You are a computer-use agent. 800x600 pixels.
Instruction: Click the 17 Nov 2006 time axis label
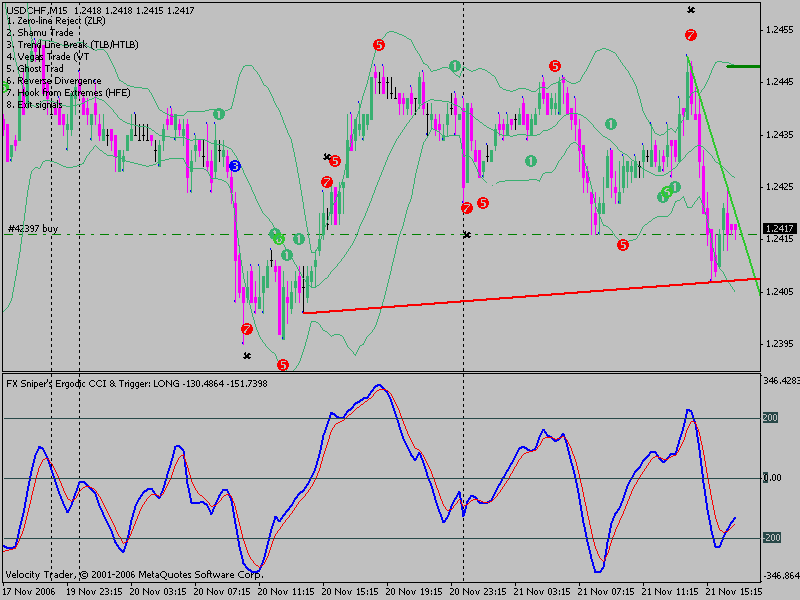(29, 592)
